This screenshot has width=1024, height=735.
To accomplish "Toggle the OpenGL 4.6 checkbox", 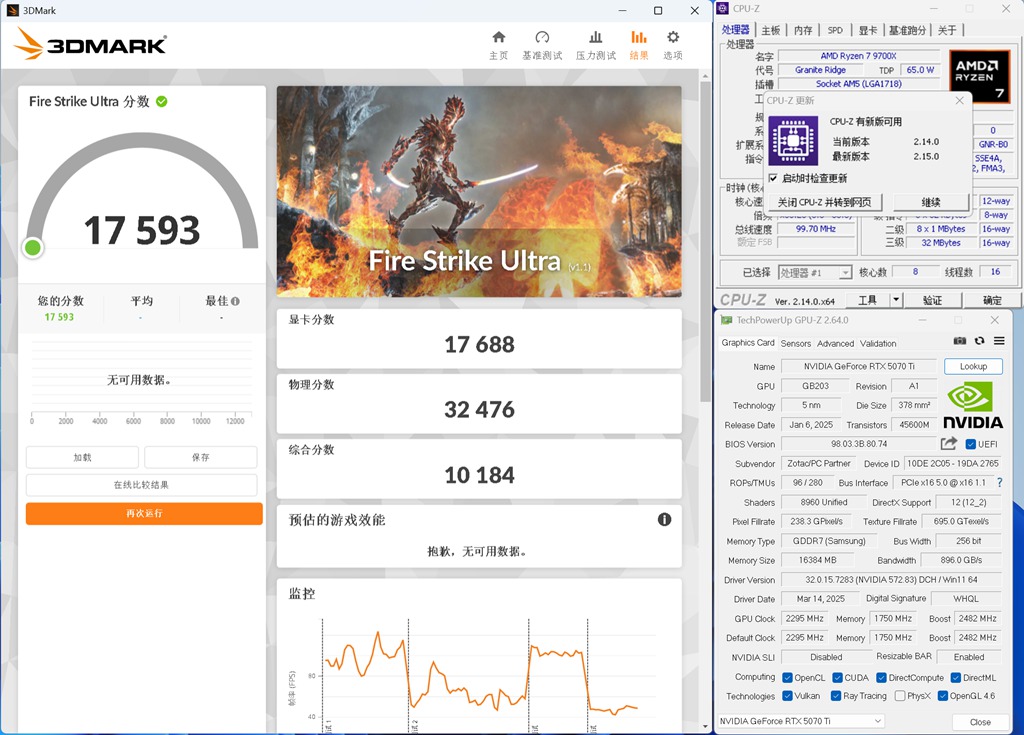I will click(x=942, y=696).
